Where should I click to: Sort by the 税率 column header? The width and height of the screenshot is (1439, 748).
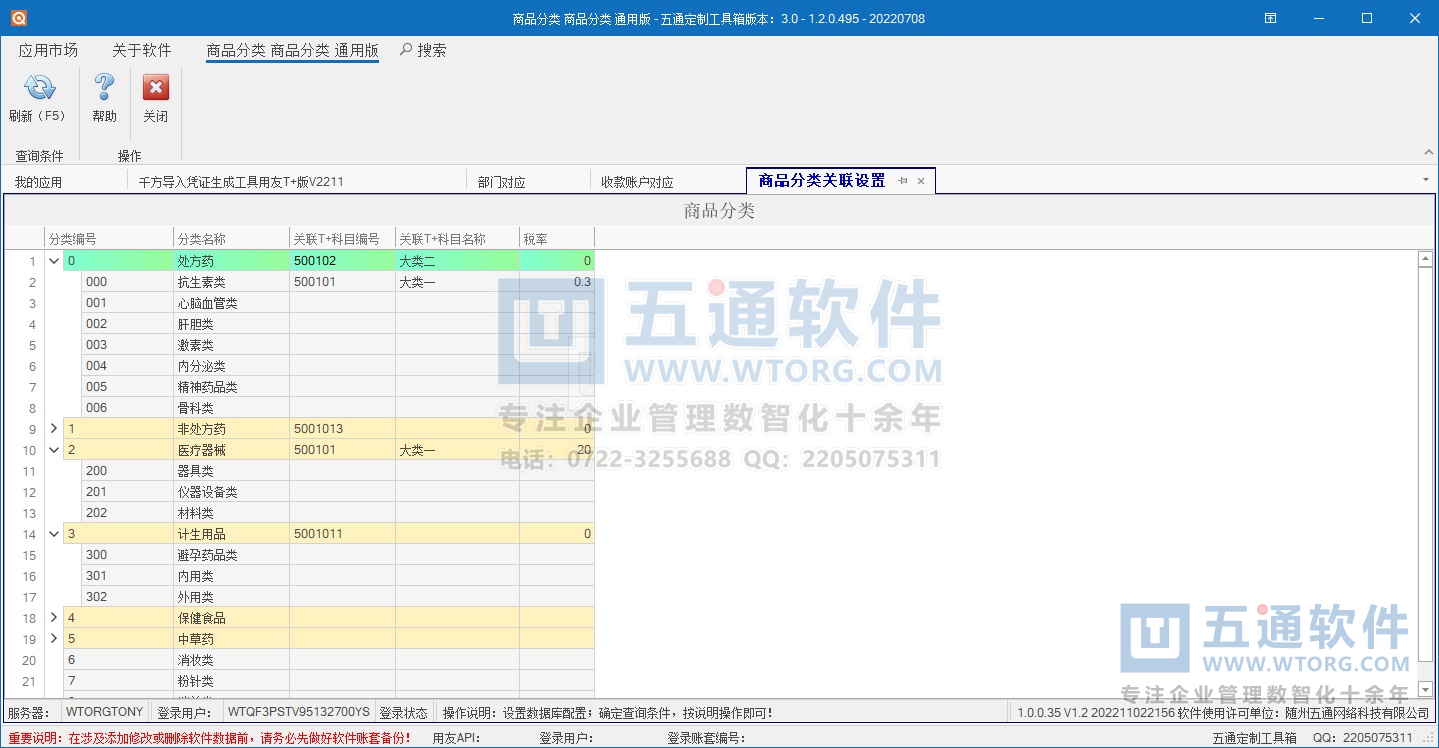coord(556,239)
